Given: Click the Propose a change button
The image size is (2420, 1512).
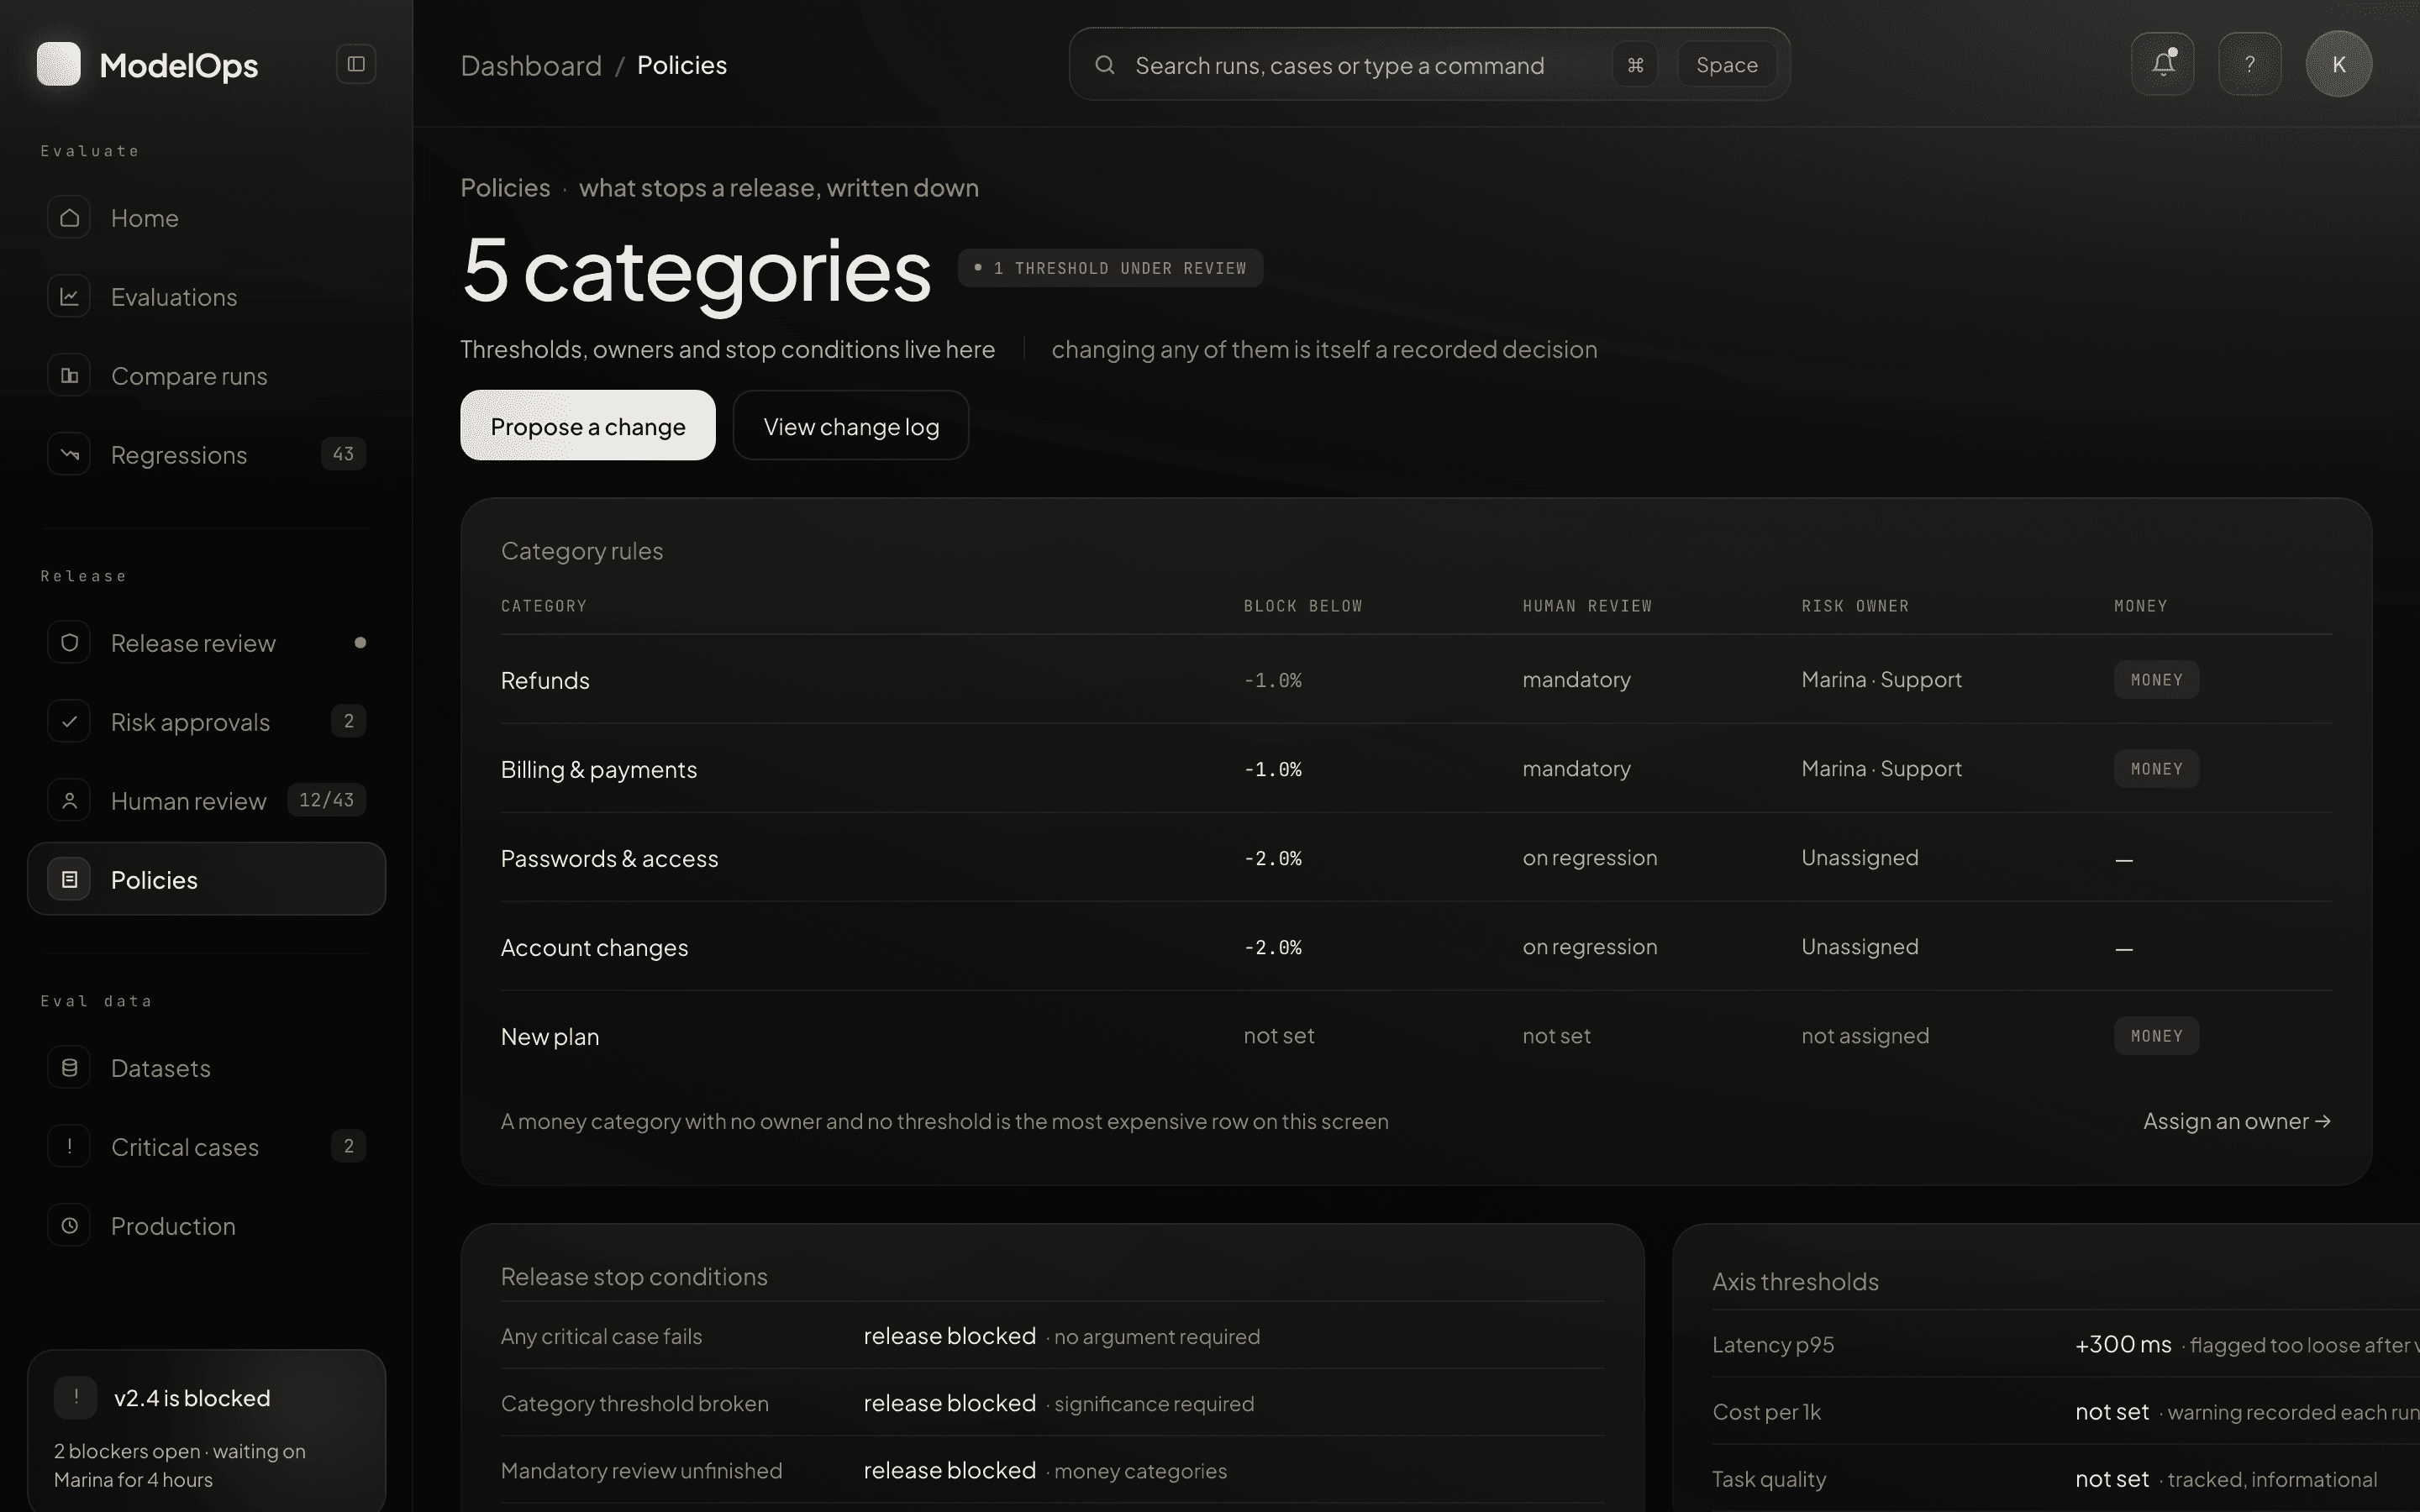Looking at the screenshot, I should point(587,425).
